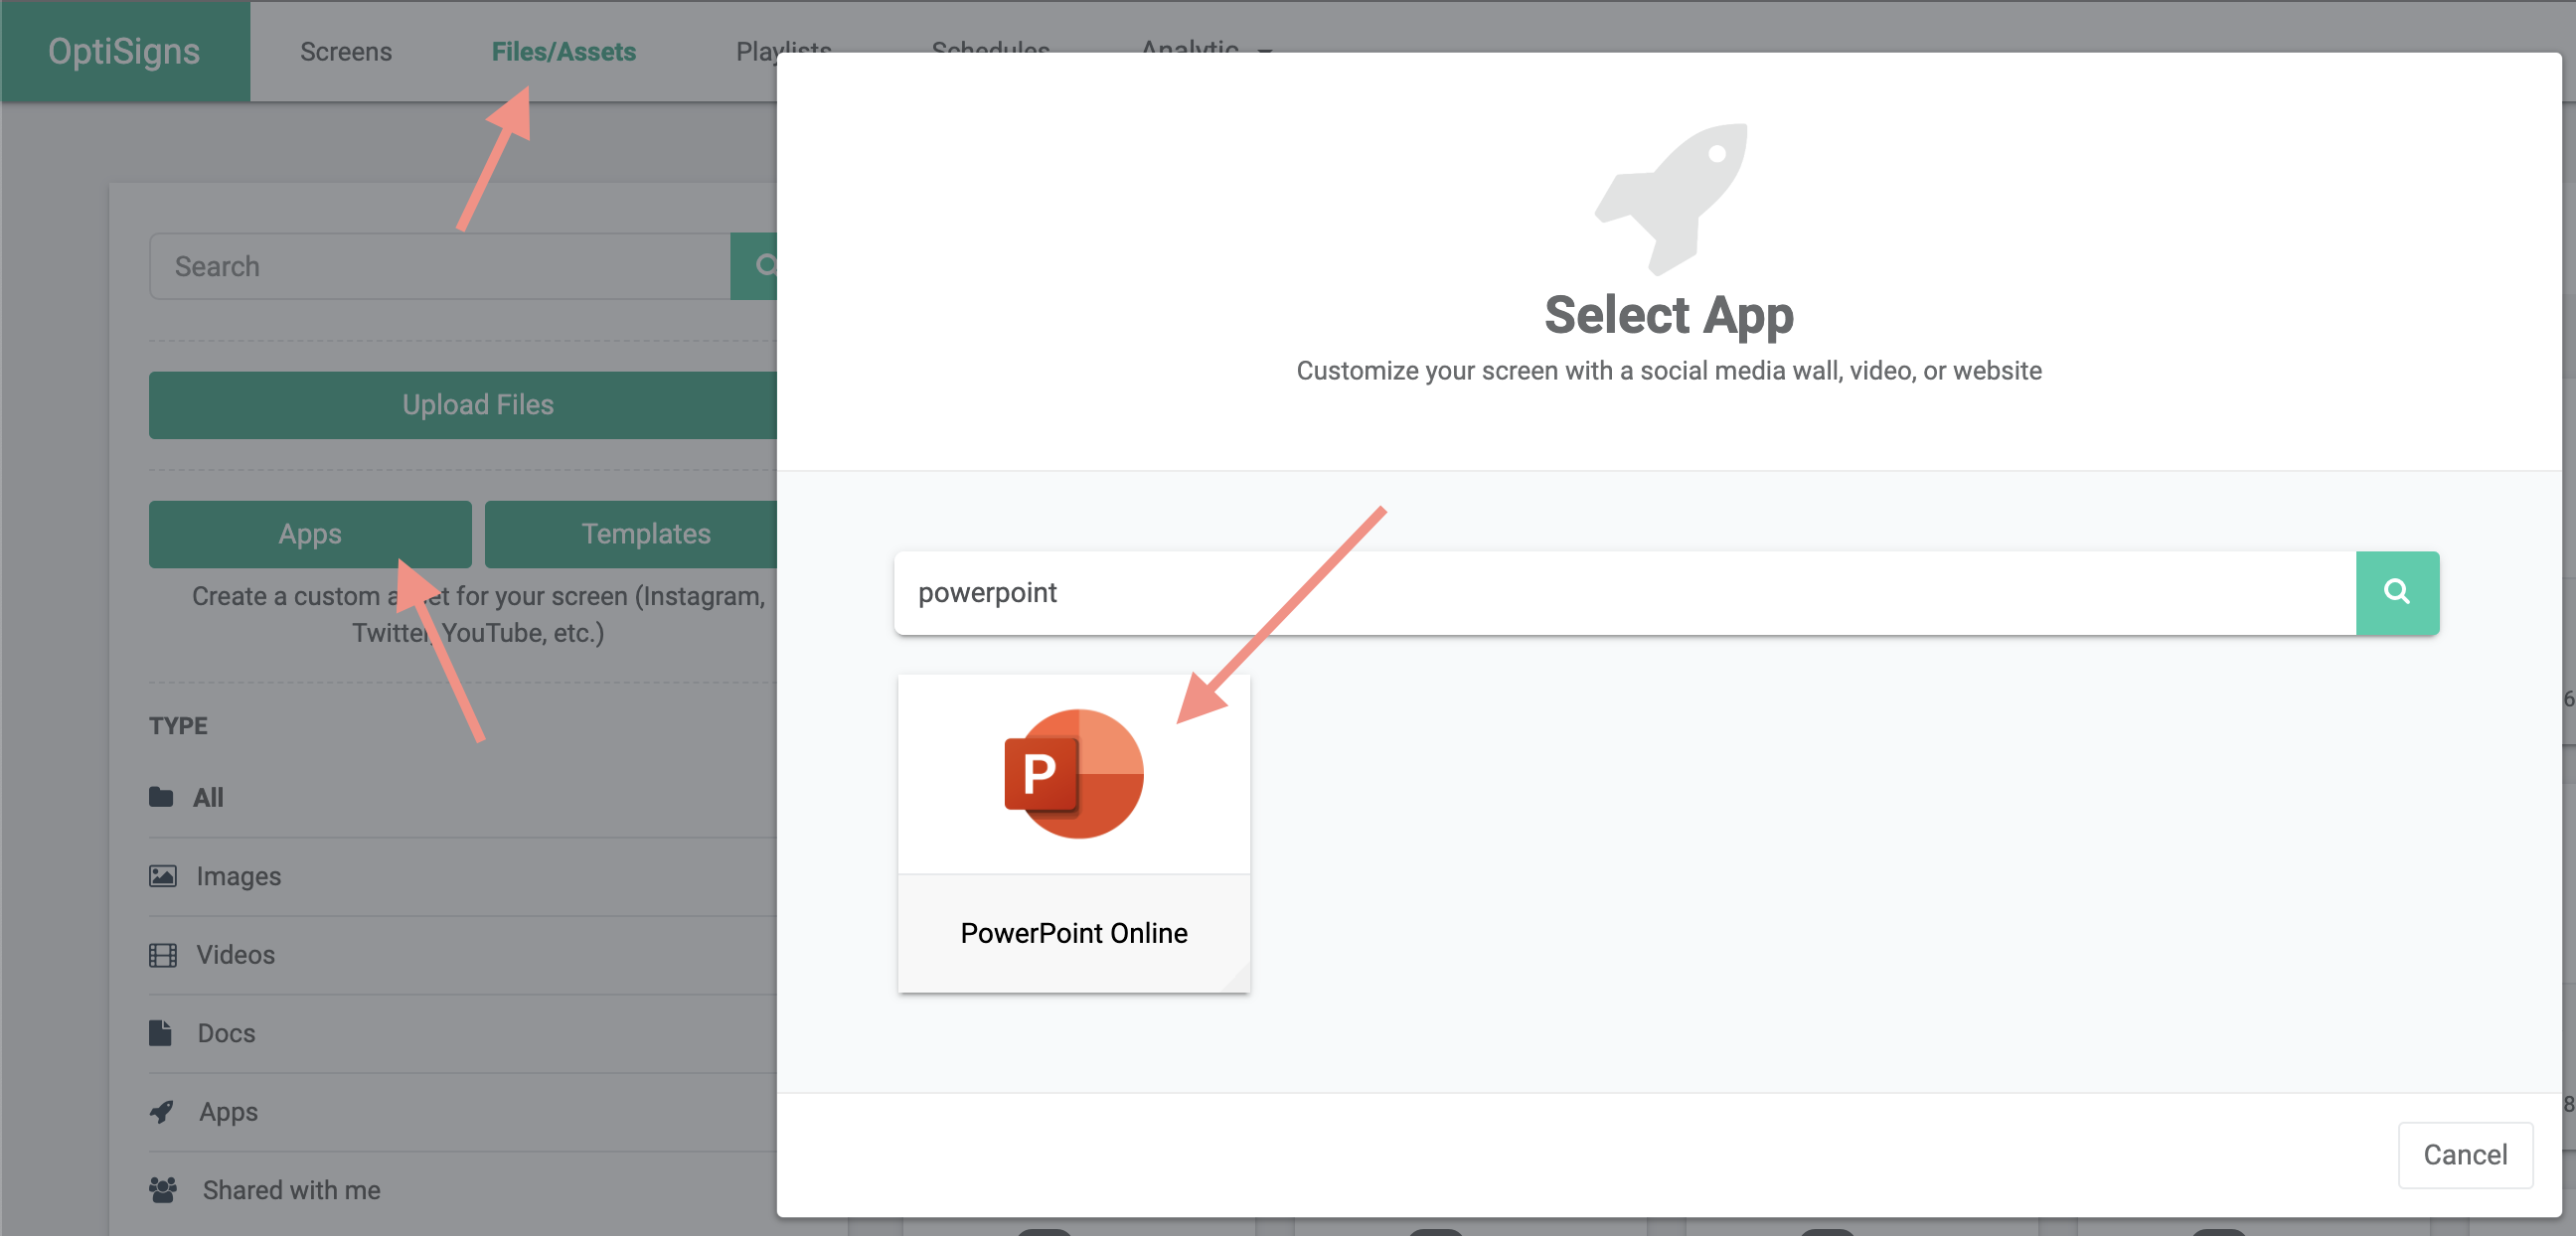Image resolution: width=2576 pixels, height=1236 pixels.
Task: Open the Screens tab
Action: [345, 51]
